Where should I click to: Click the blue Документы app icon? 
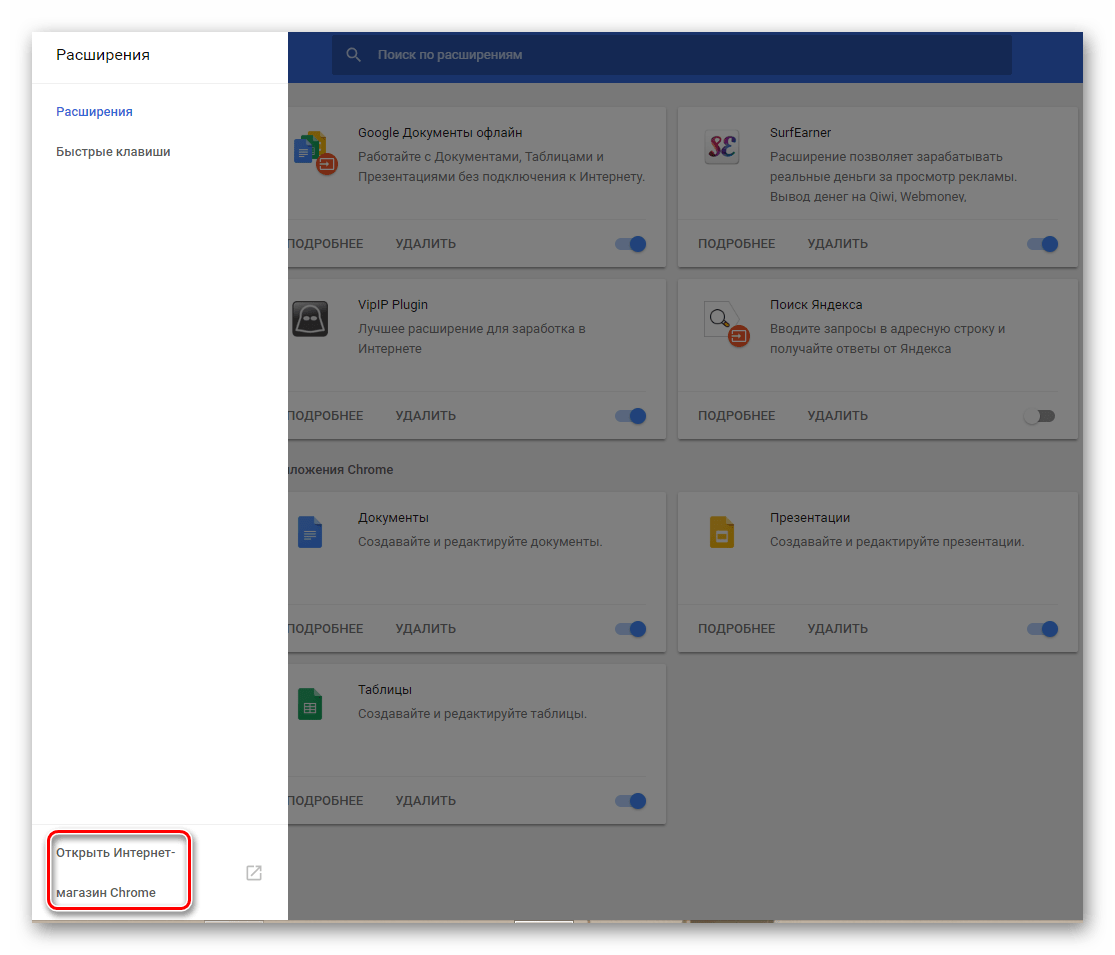pyautogui.click(x=310, y=532)
